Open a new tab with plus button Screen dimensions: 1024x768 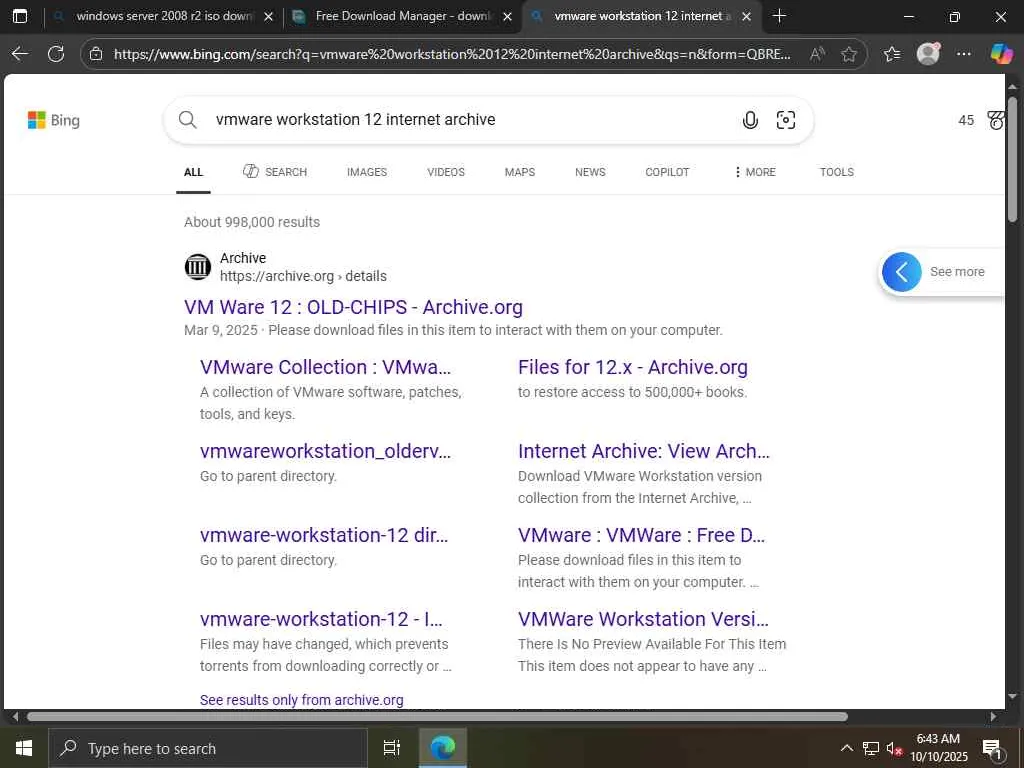click(x=779, y=16)
